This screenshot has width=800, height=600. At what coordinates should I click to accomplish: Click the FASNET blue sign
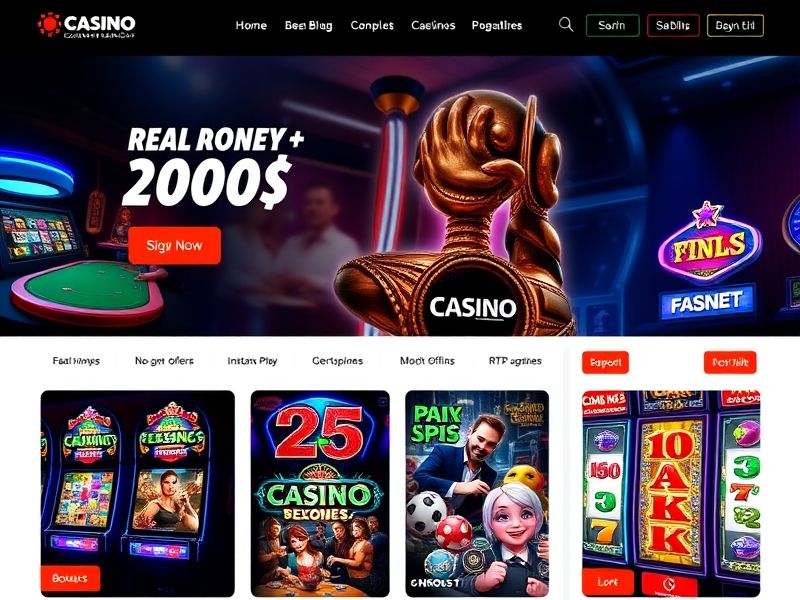[x=707, y=302]
